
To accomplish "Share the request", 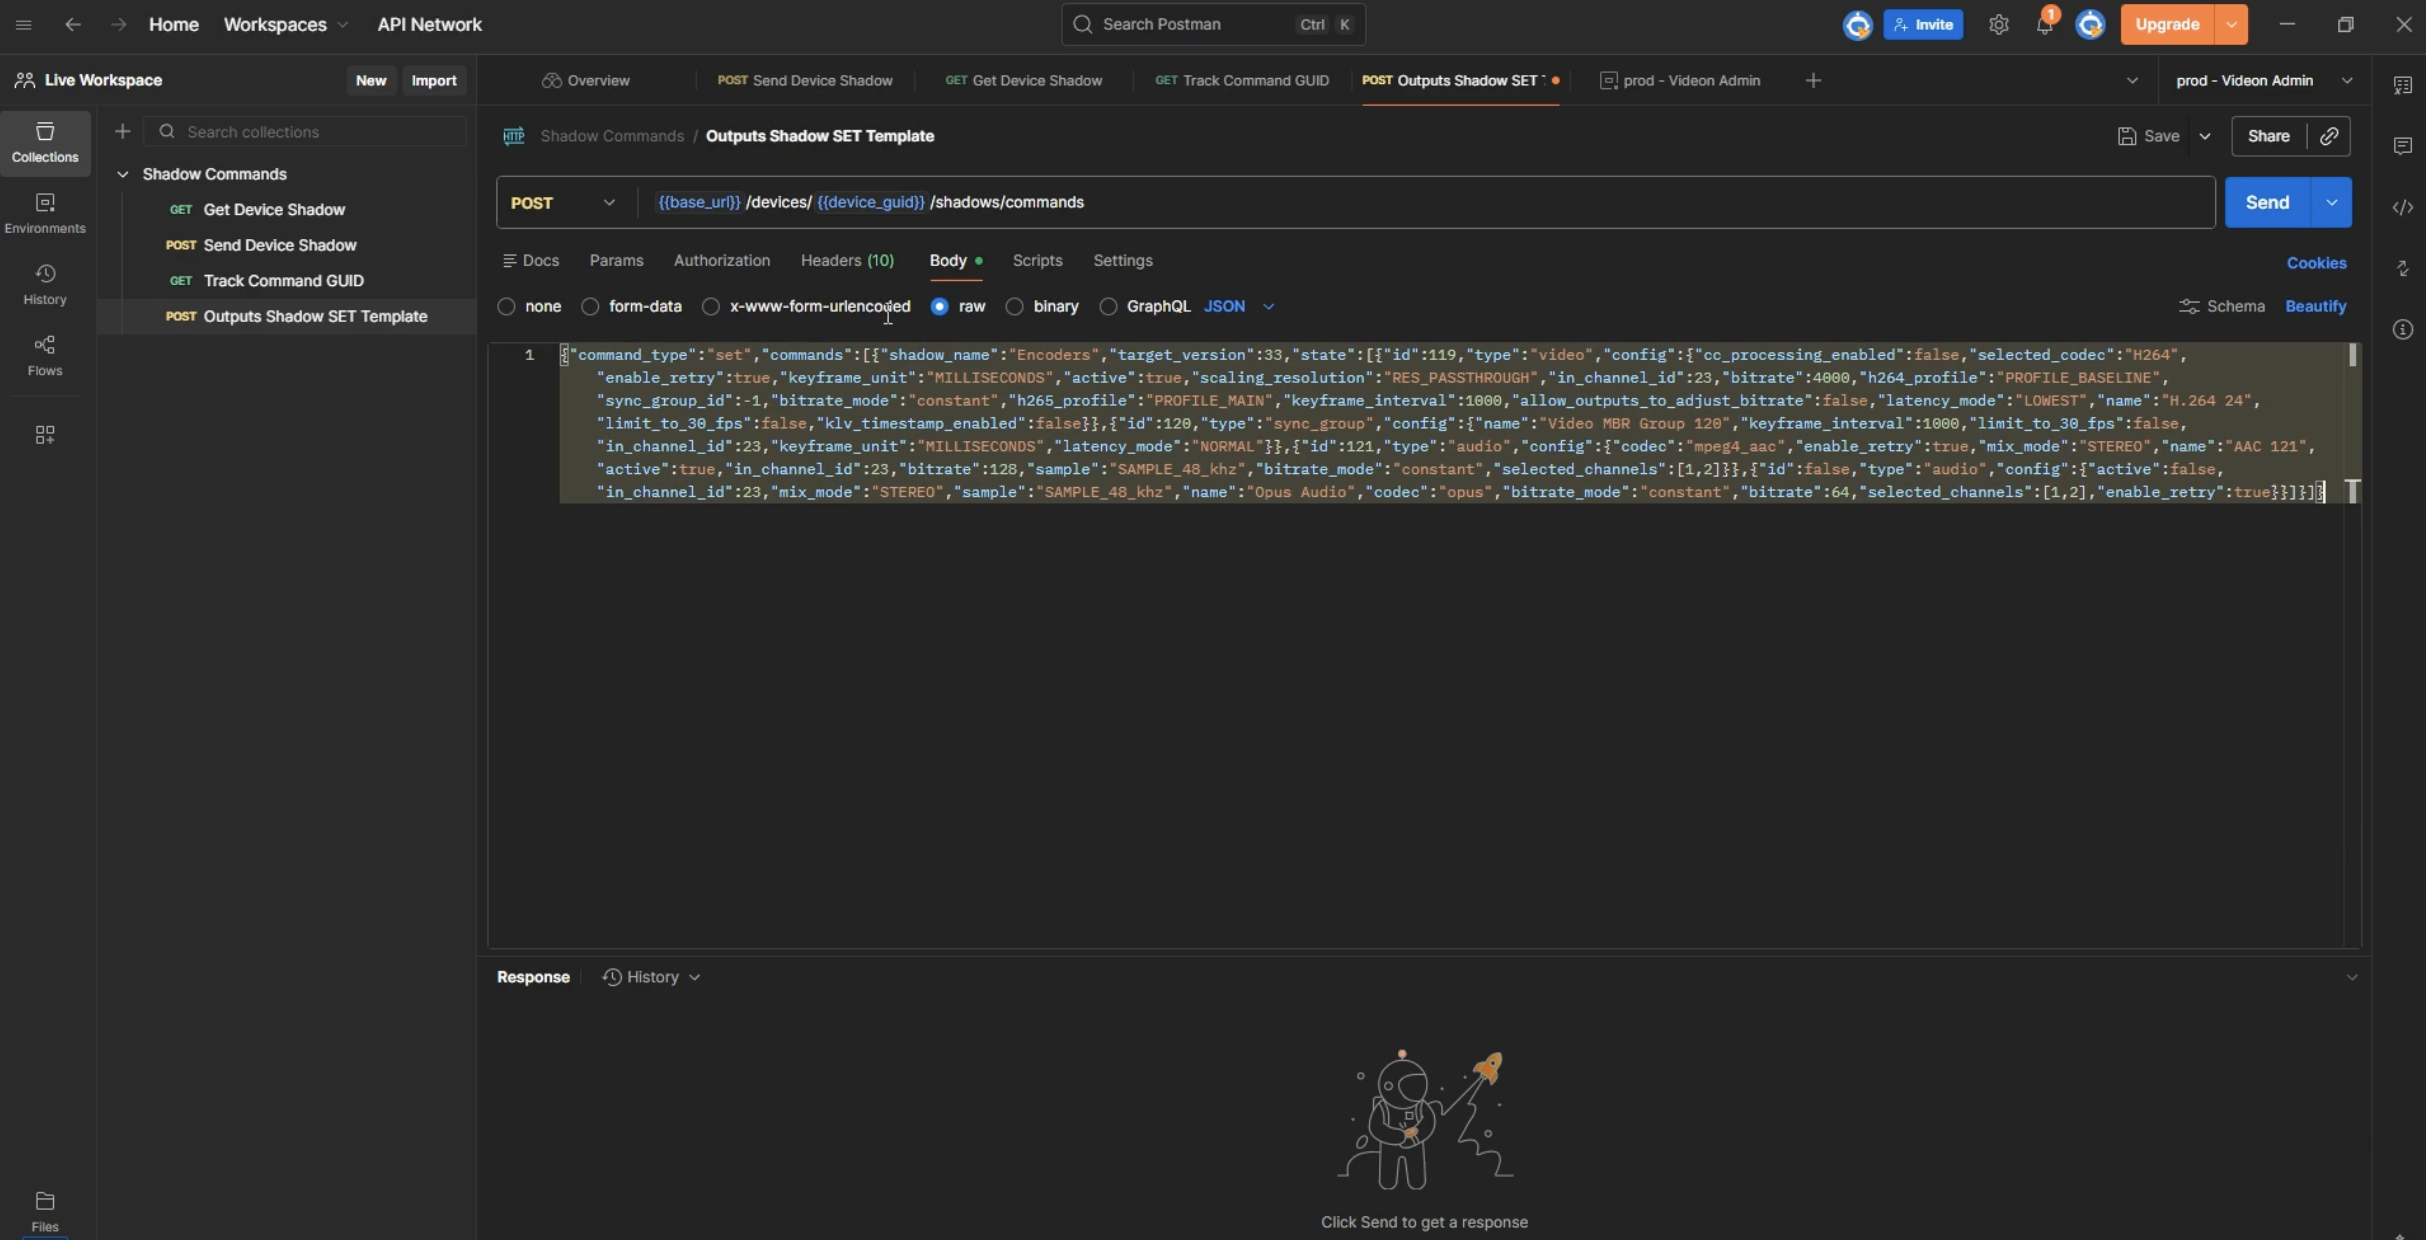I will 2268,136.
